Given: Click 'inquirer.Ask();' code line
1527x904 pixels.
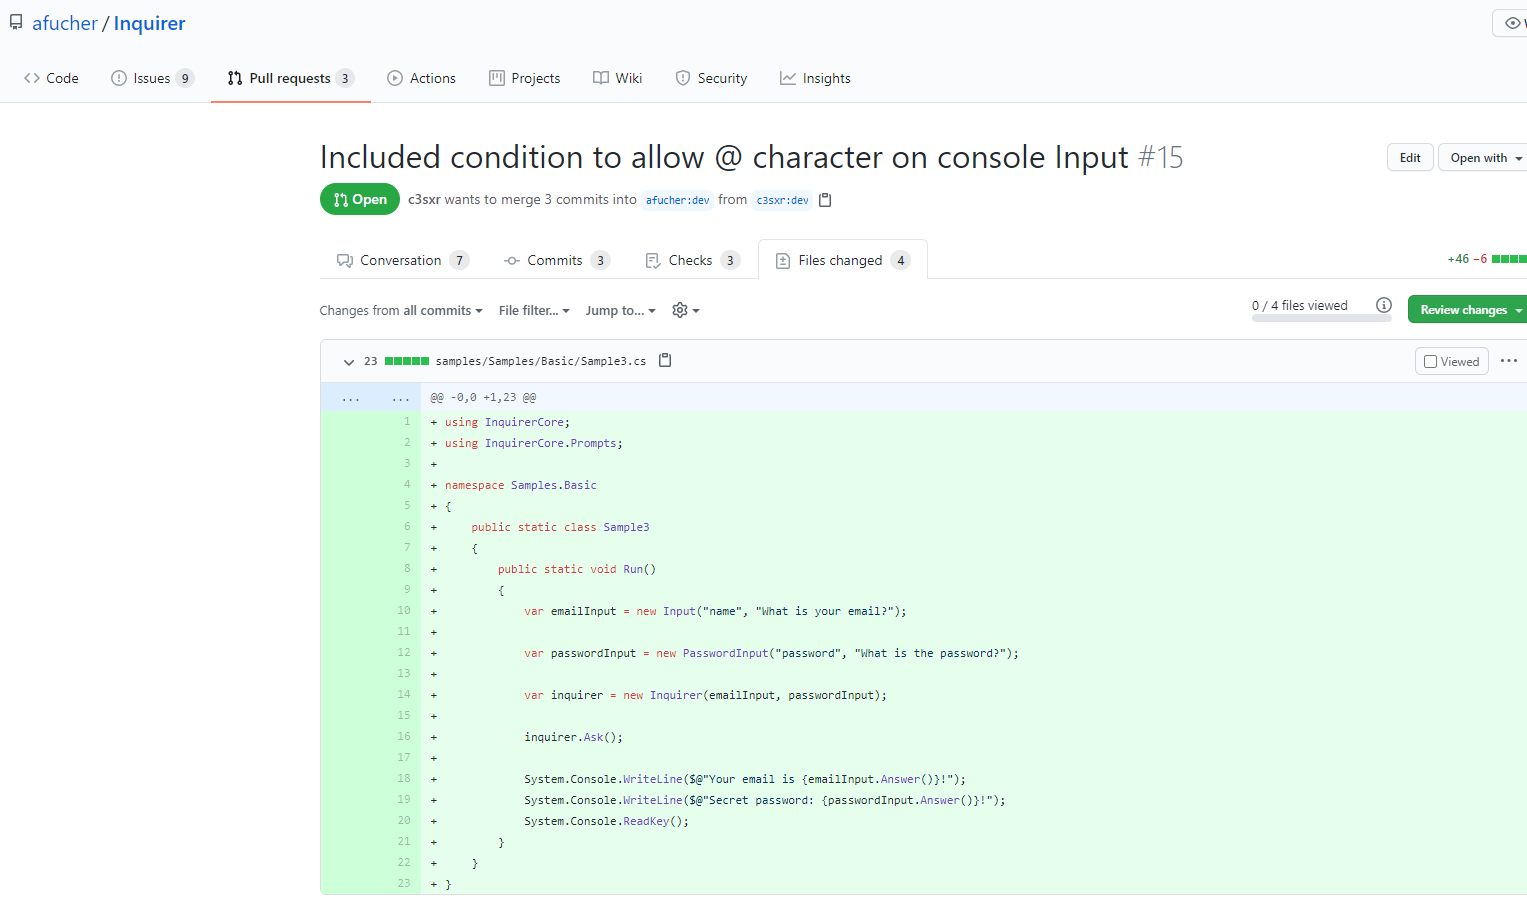Looking at the screenshot, I should (x=574, y=737).
